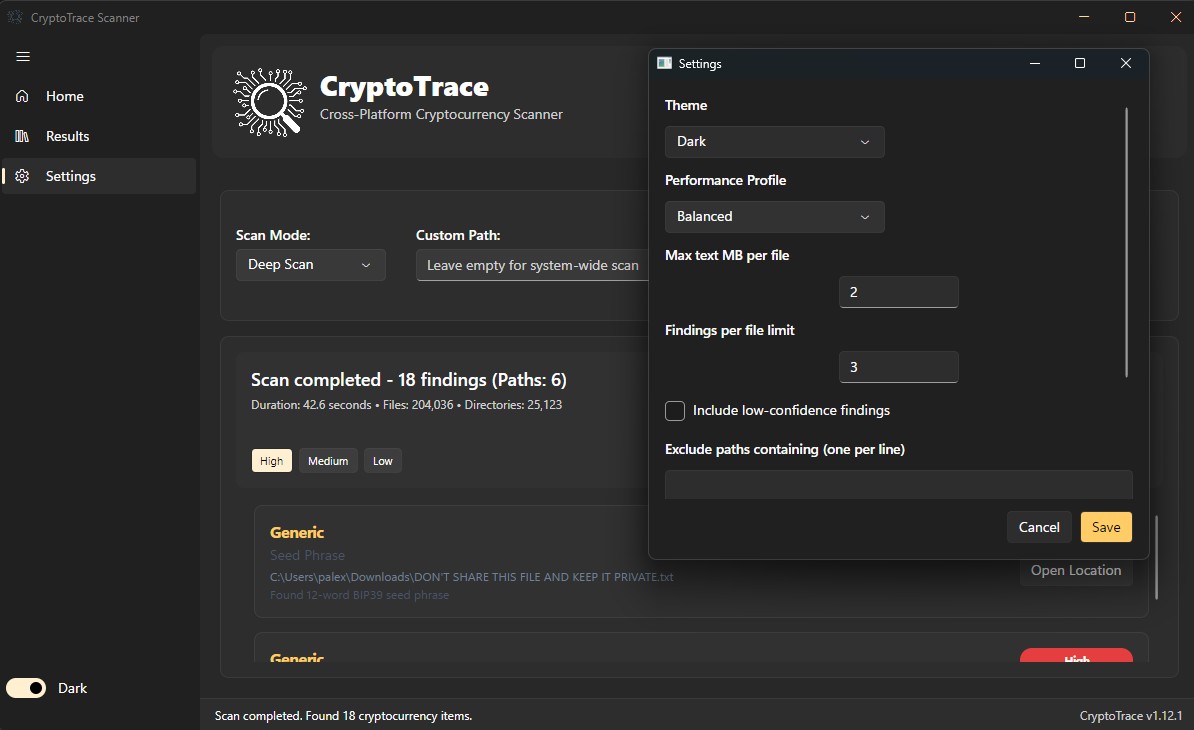Viewport: 1194px width, 730px height.
Task: Save the settings changes
Action: pyautogui.click(x=1106, y=527)
